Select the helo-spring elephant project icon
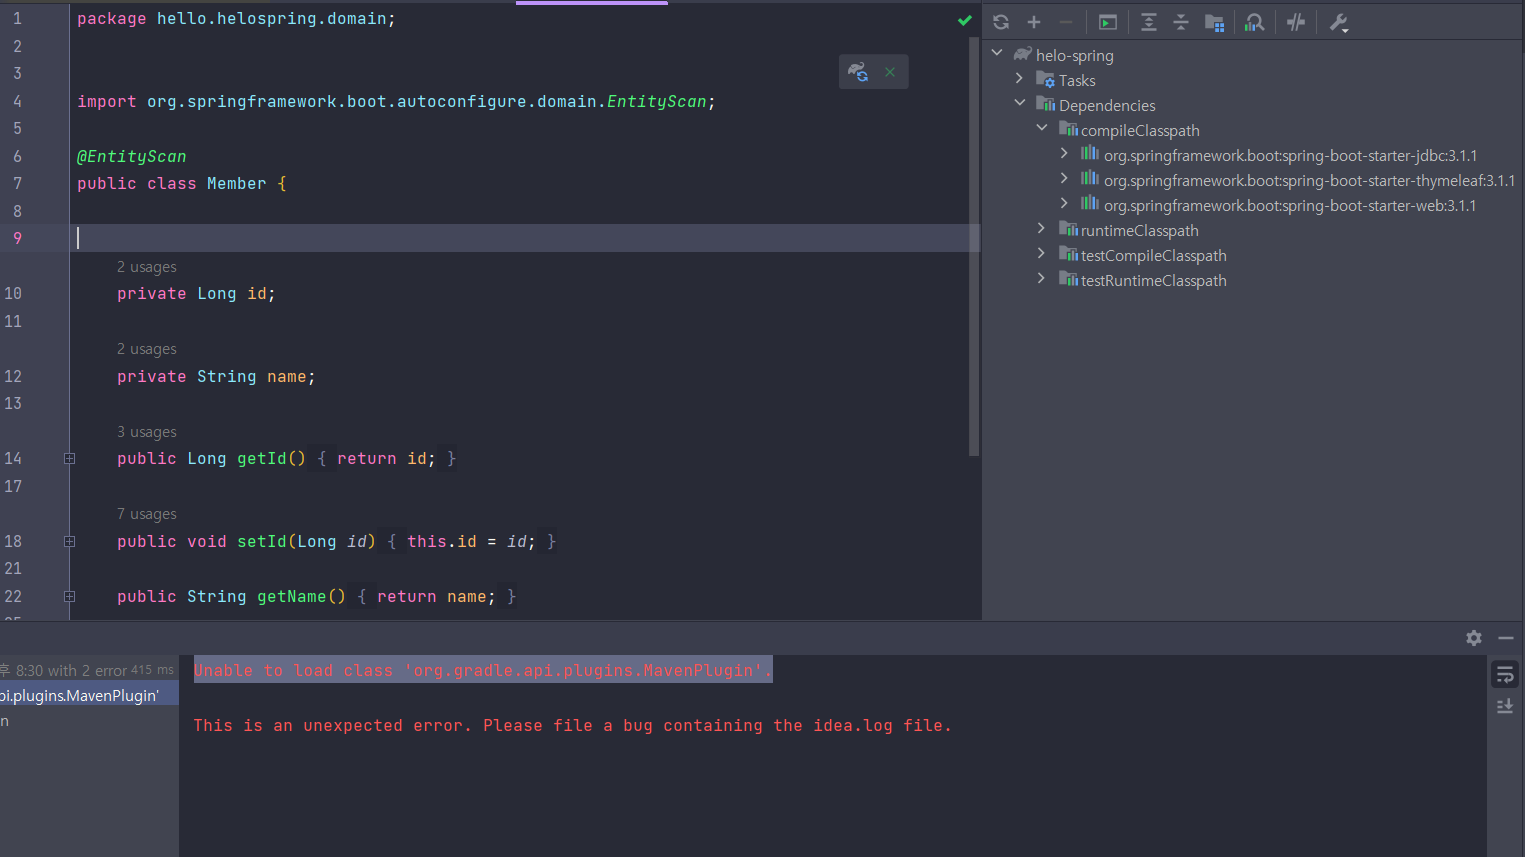Image resolution: width=1525 pixels, height=857 pixels. coord(1022,54)
